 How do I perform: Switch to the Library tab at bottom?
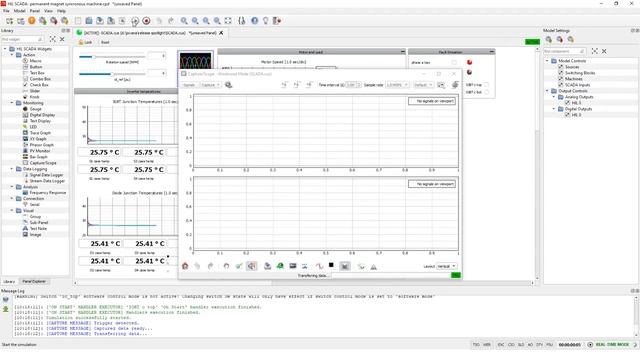[9, 281]
